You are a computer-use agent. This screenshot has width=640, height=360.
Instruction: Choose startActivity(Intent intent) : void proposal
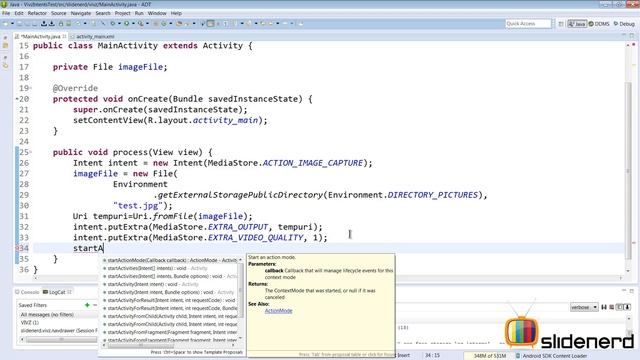170,284
